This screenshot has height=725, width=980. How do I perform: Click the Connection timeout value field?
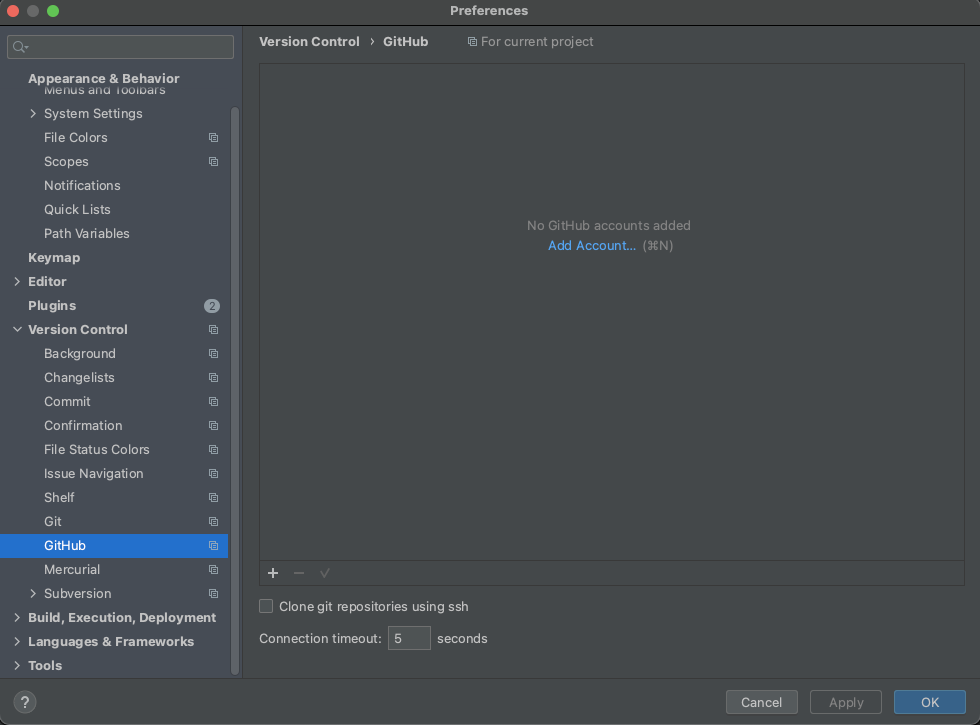tap(409, 638)
